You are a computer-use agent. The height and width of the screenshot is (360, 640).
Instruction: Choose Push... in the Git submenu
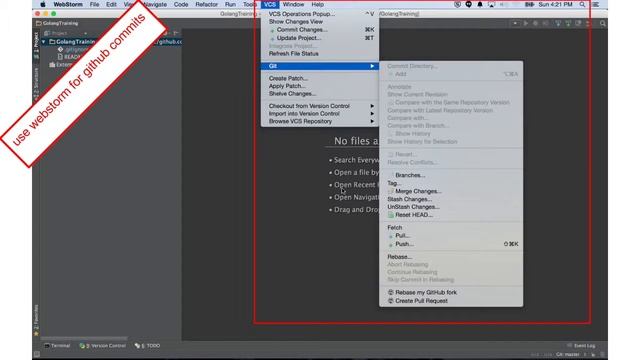(451, 244)
